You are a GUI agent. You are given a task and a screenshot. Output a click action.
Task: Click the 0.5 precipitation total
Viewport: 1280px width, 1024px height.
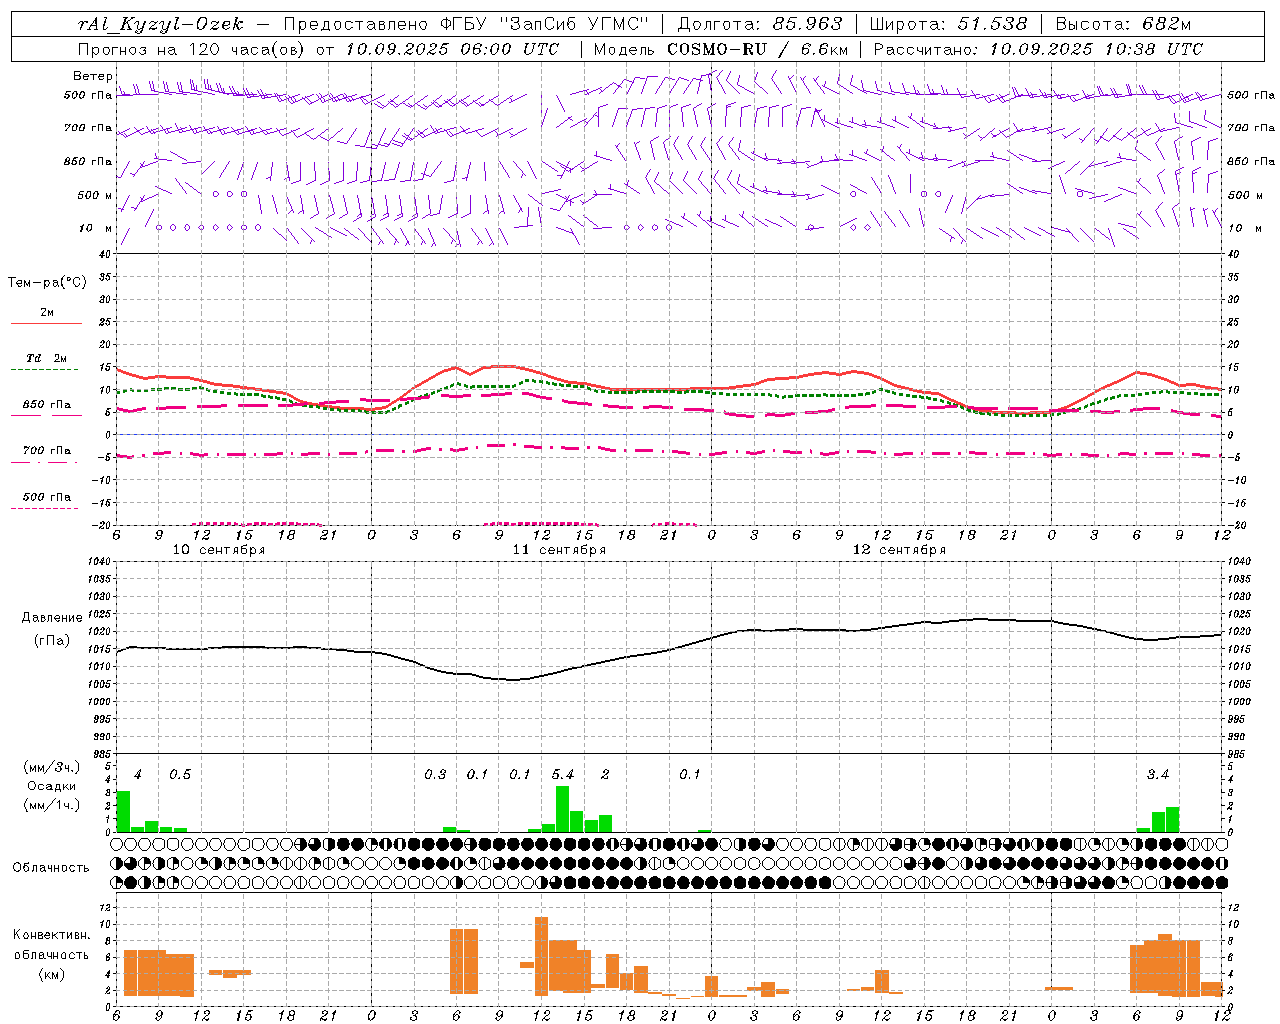click(x=180, y=775)
